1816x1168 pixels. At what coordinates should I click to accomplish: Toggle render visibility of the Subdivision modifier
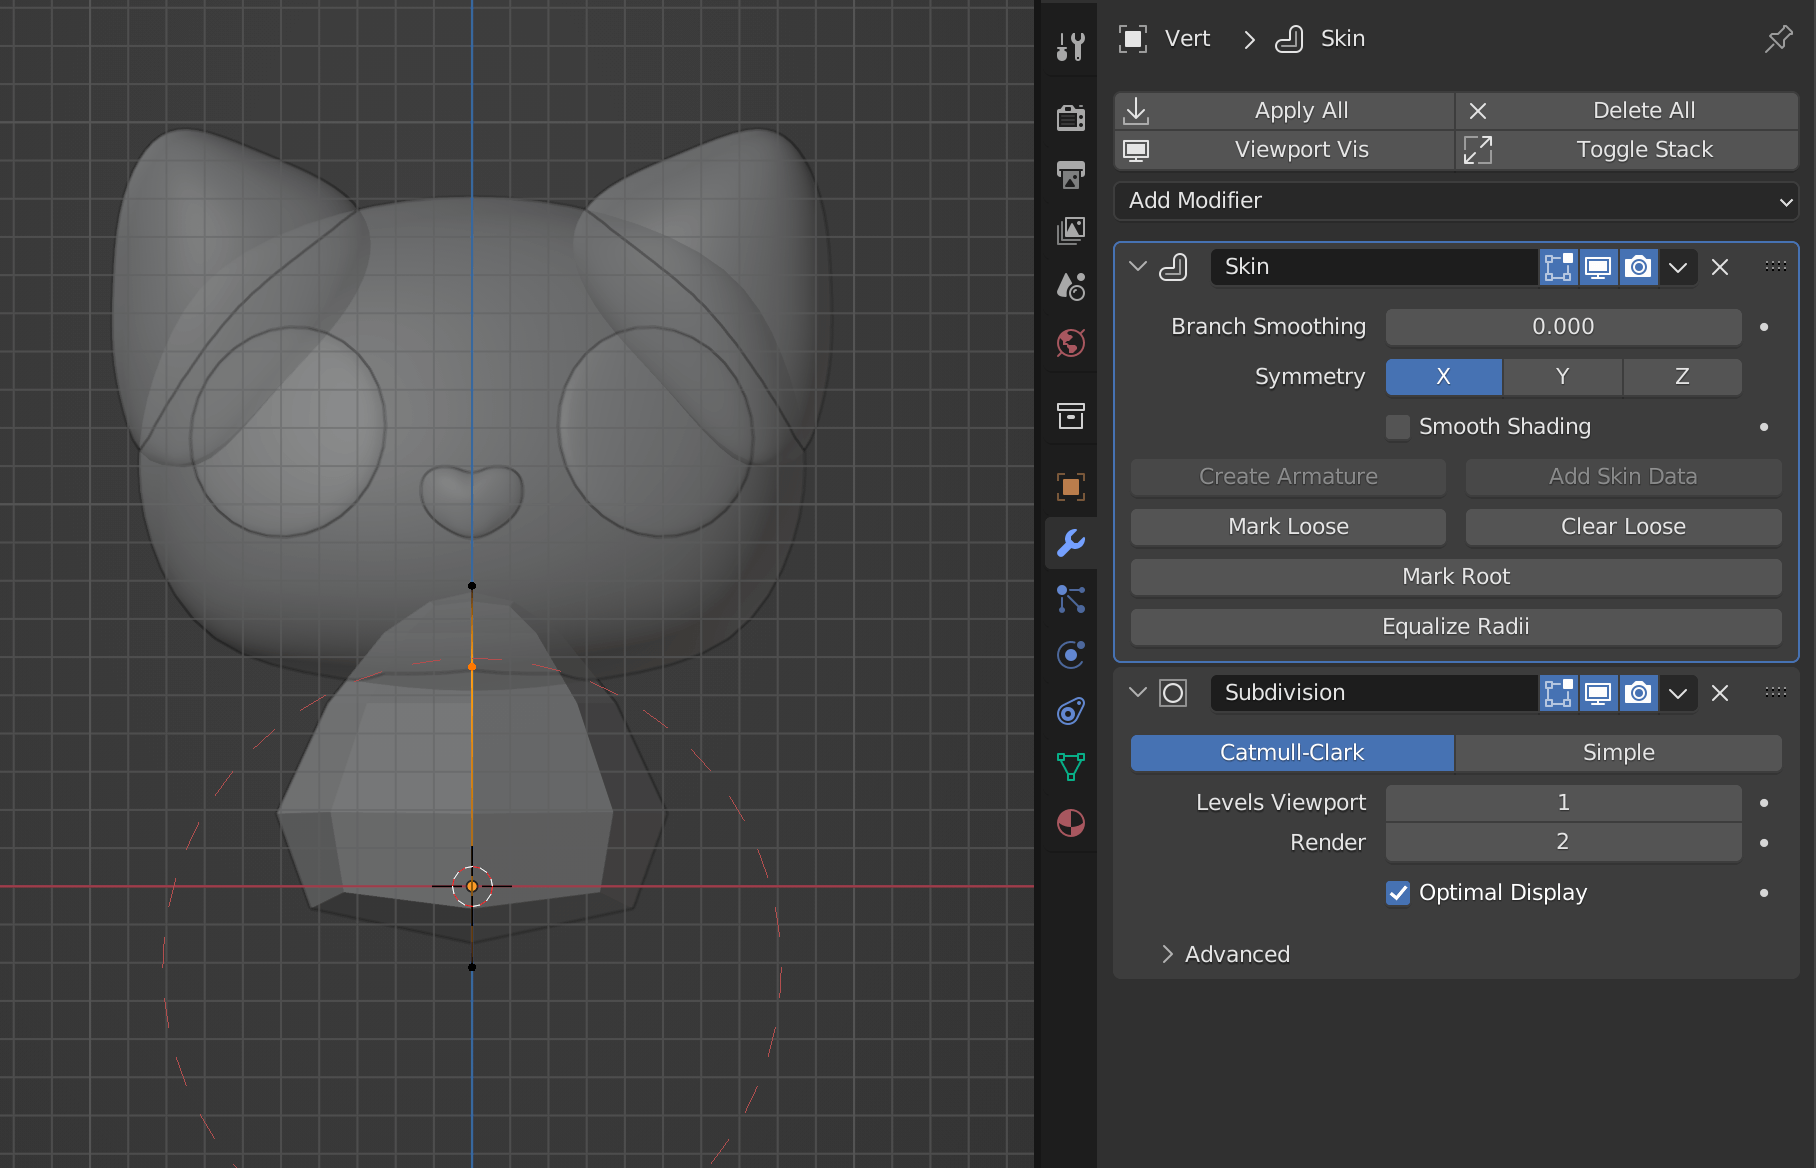pyautogui.click(x=1638, y=692)
